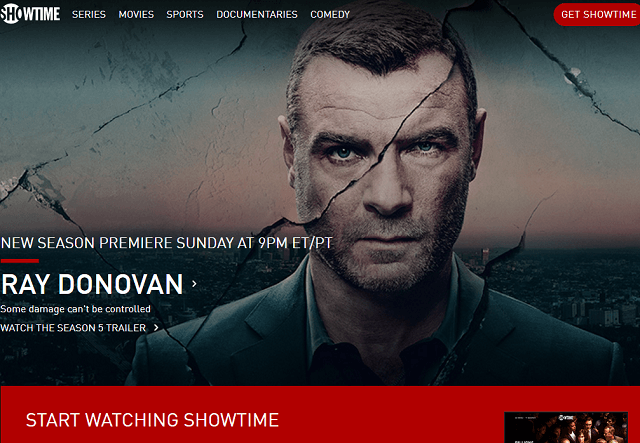Click the red banner background area
The height and width of the screenshot is (443, 640).
coord(367,414)
